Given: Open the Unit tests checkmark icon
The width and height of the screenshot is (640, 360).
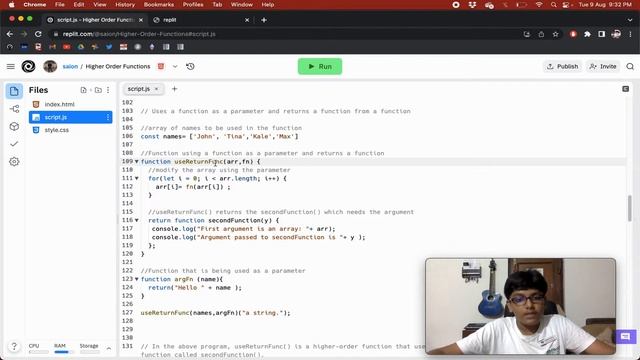Looking at the screenshot, I should (x=14, y=144).
